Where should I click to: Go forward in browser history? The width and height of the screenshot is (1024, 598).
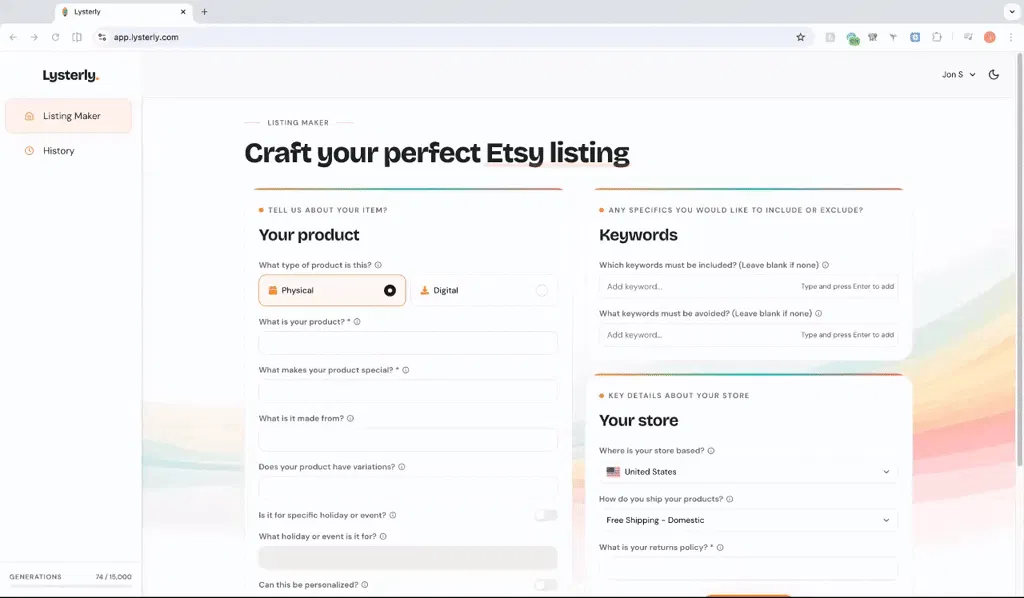34,37
